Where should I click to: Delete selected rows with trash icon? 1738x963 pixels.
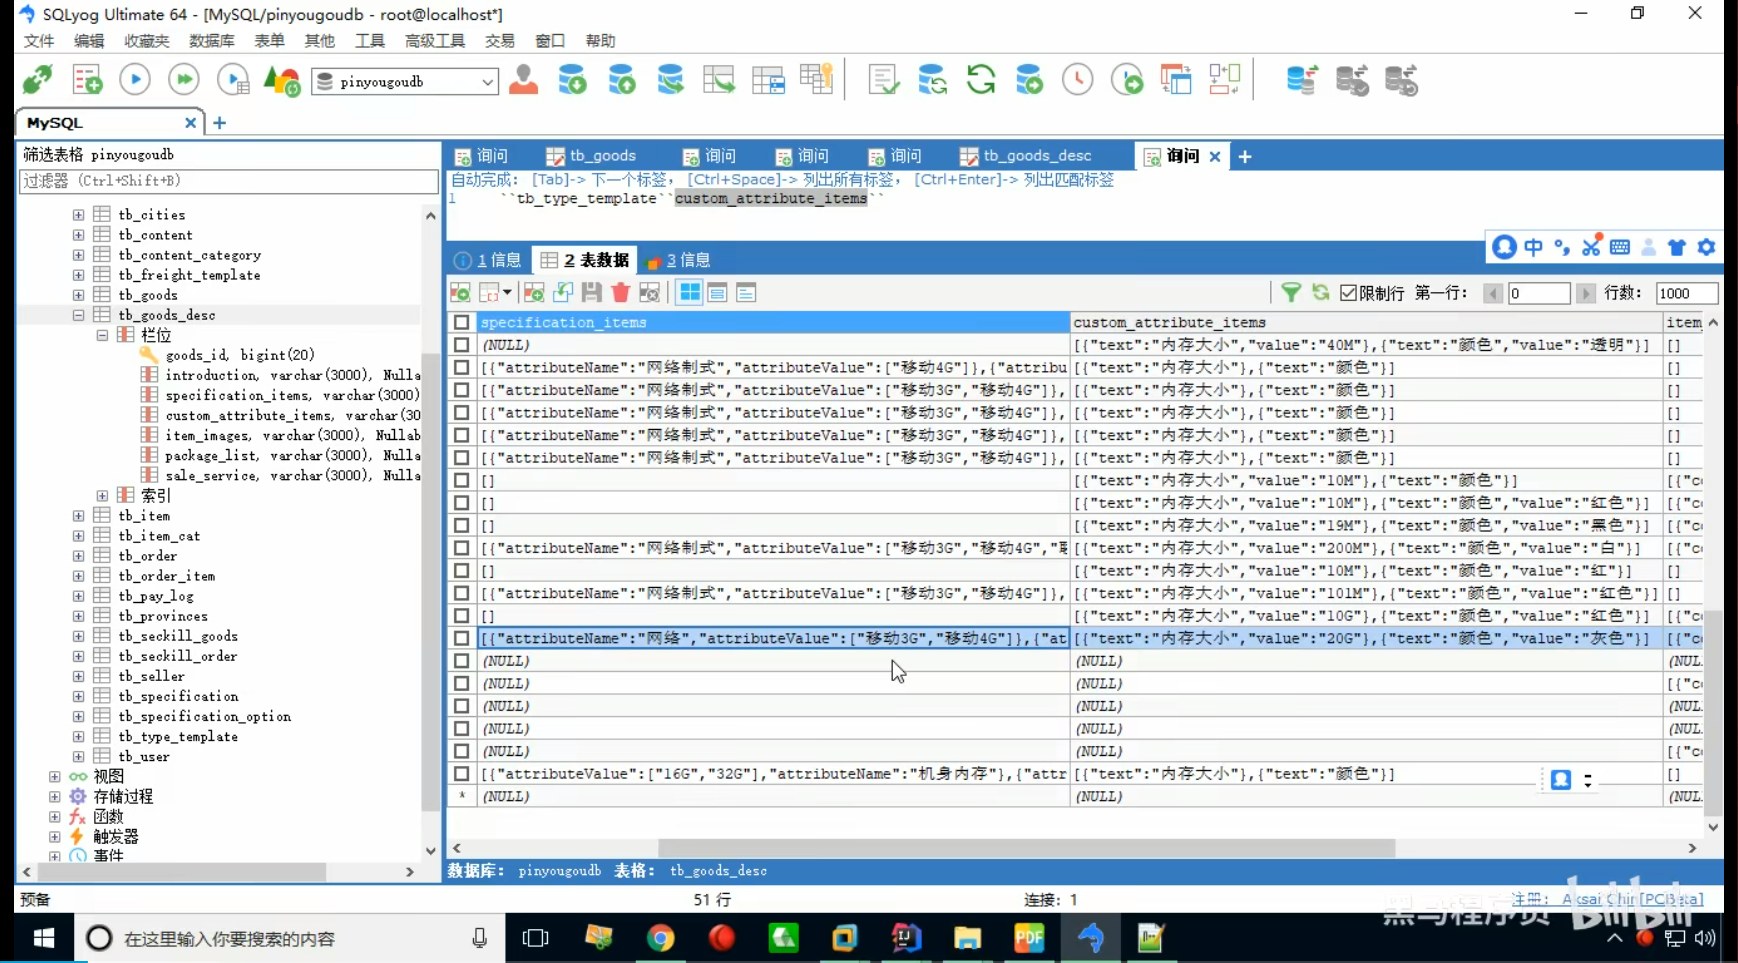coord(621,292)
